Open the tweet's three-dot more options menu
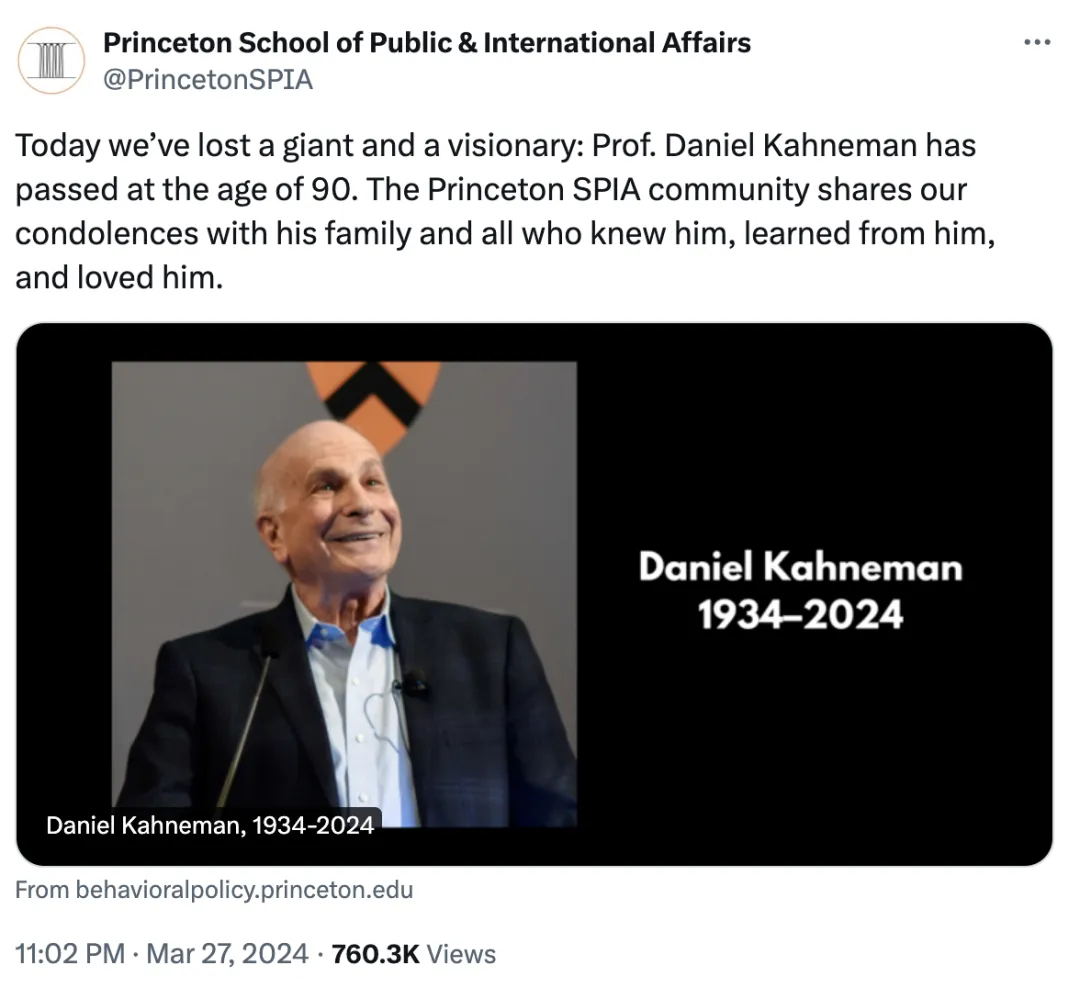Viewport: 1080px width, 999px height. point(1038,42)
